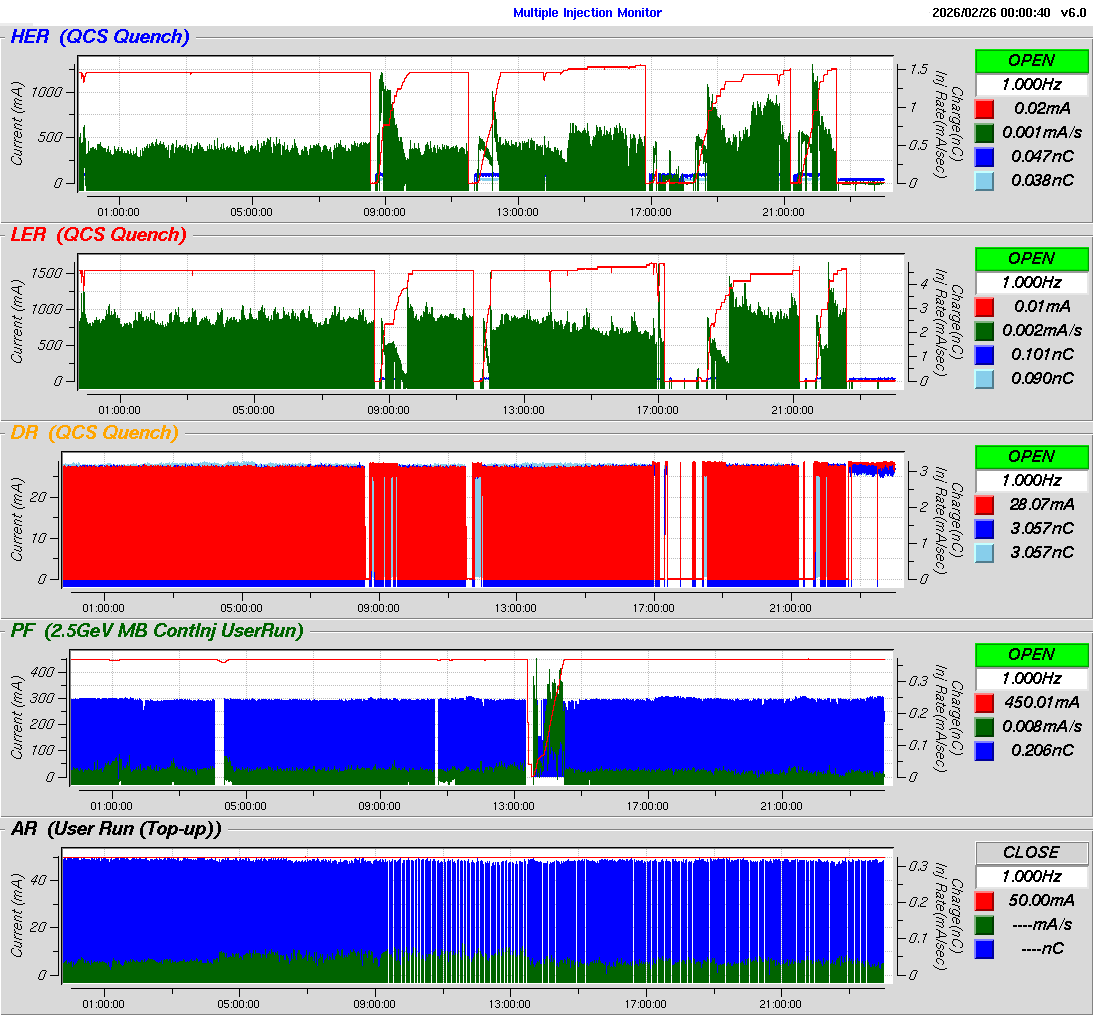This screenshot has width=1093, height=1015.
Task: Click the blue 0.047nC swatch in the HER legend
Action: 985,157
